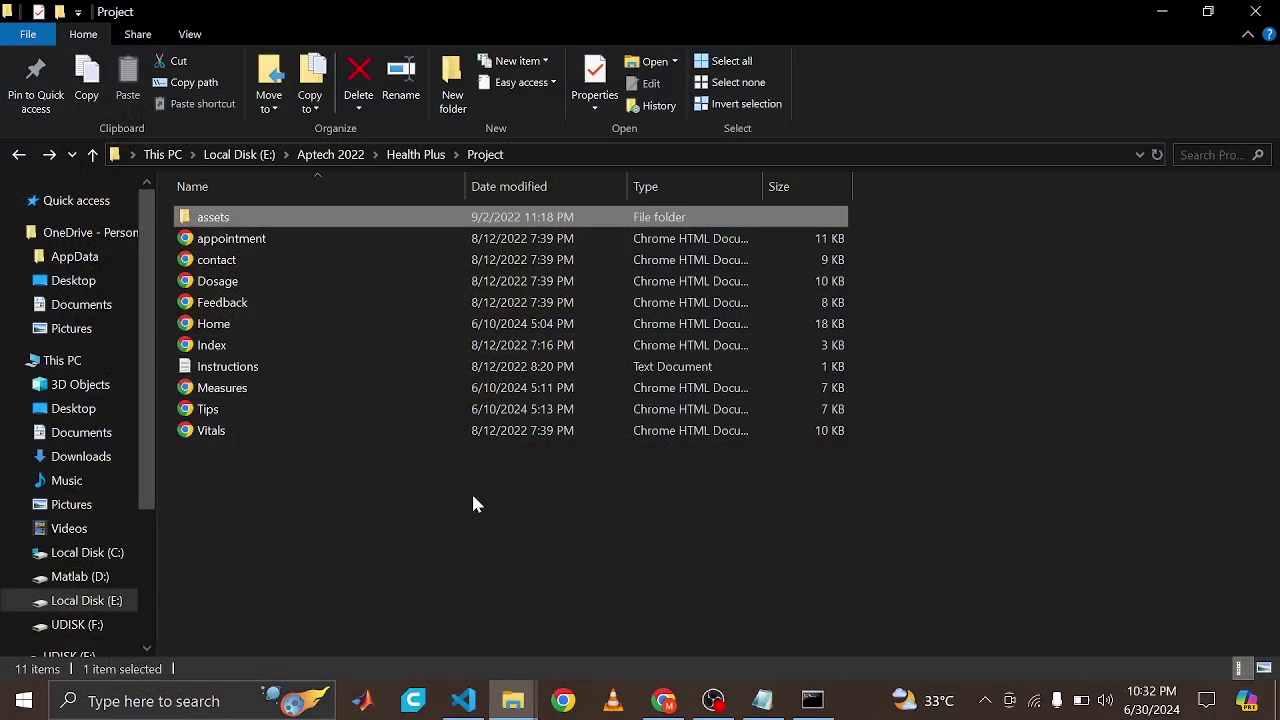
Task: Select the appointment HTML file
Action: [511, 238]
